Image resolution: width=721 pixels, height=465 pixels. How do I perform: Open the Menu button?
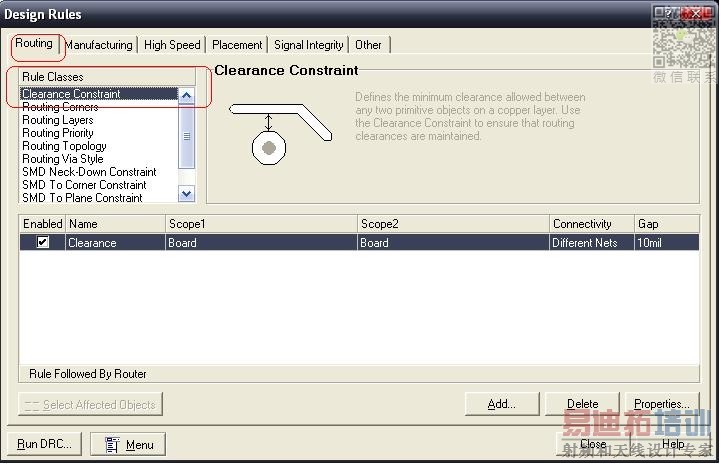click(128, 444)
